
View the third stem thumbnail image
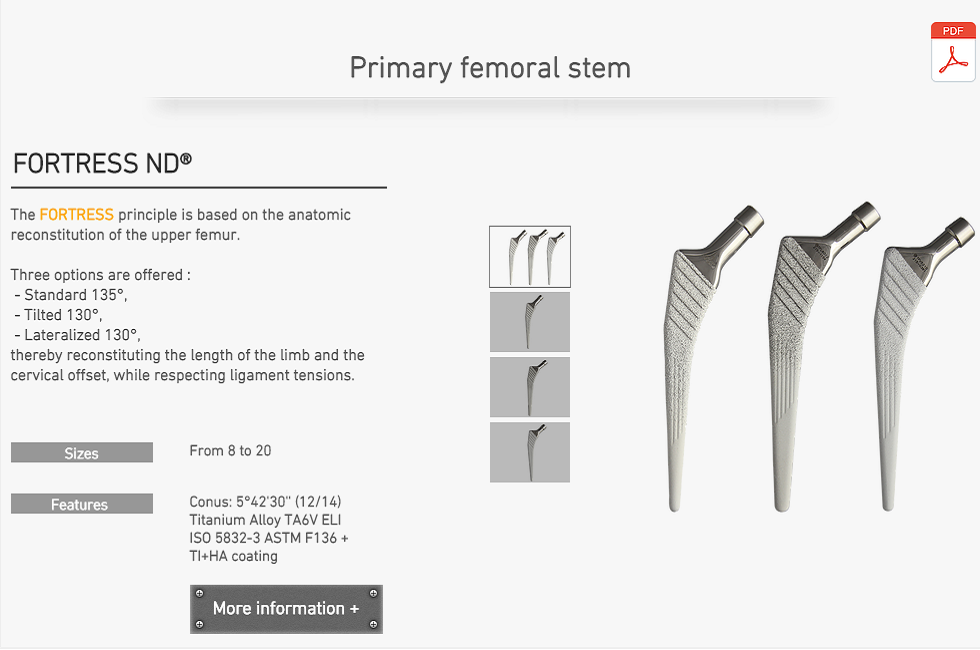pos(530,387)
